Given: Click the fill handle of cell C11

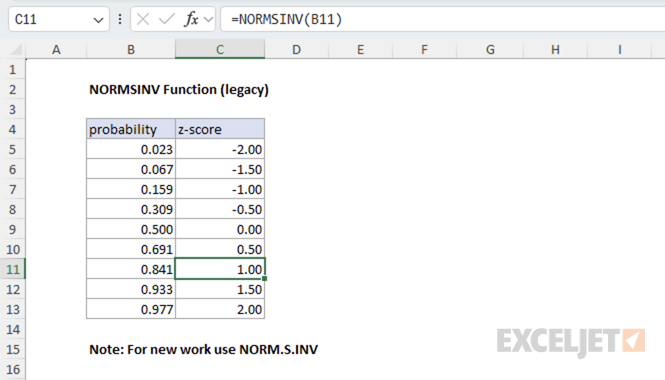Looking at the screenshot, I should tap(265, 279).
